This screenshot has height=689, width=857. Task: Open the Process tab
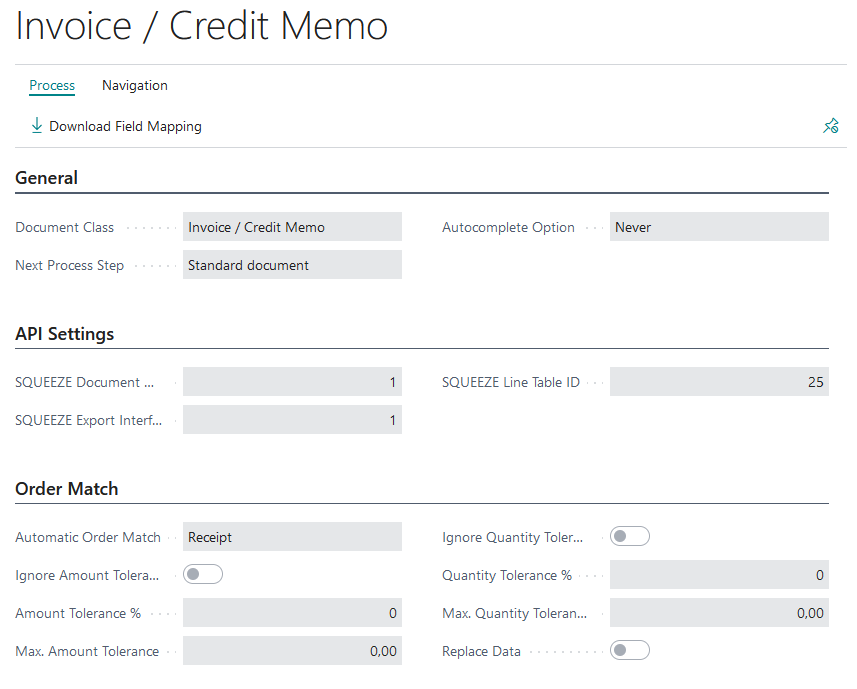click(x=52, y=86)
